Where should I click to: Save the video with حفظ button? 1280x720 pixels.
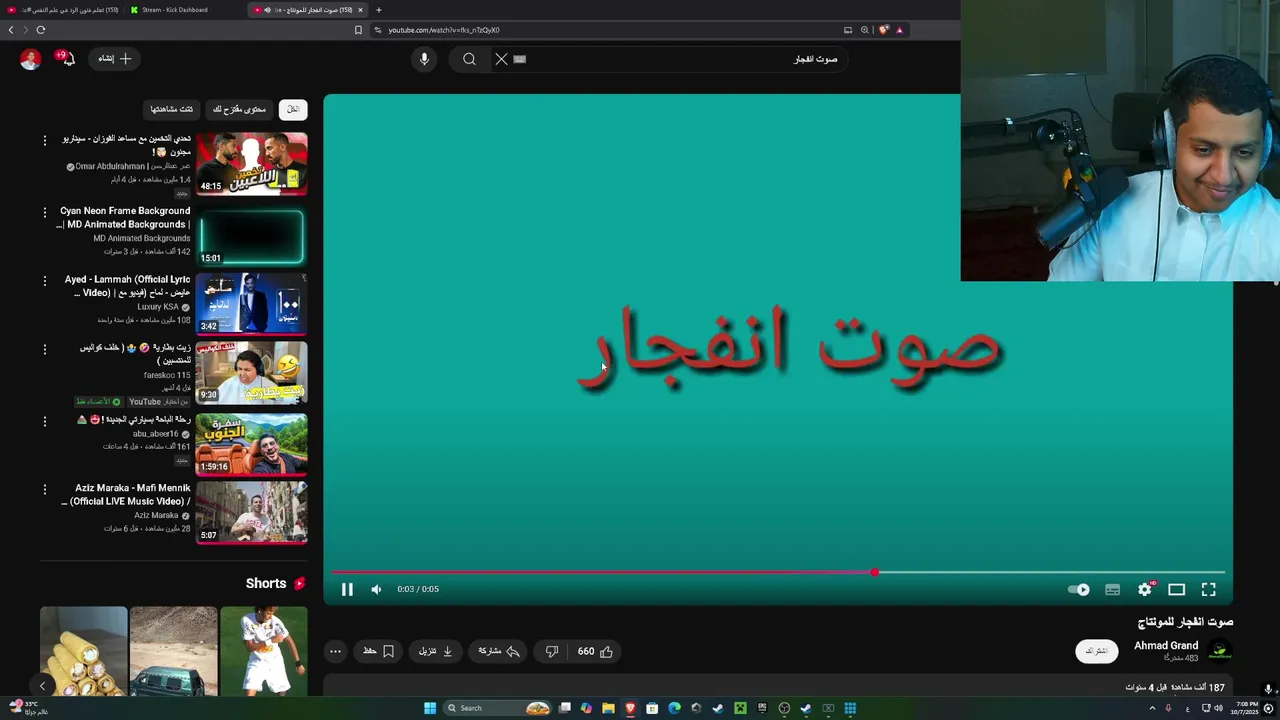[378, 651]
